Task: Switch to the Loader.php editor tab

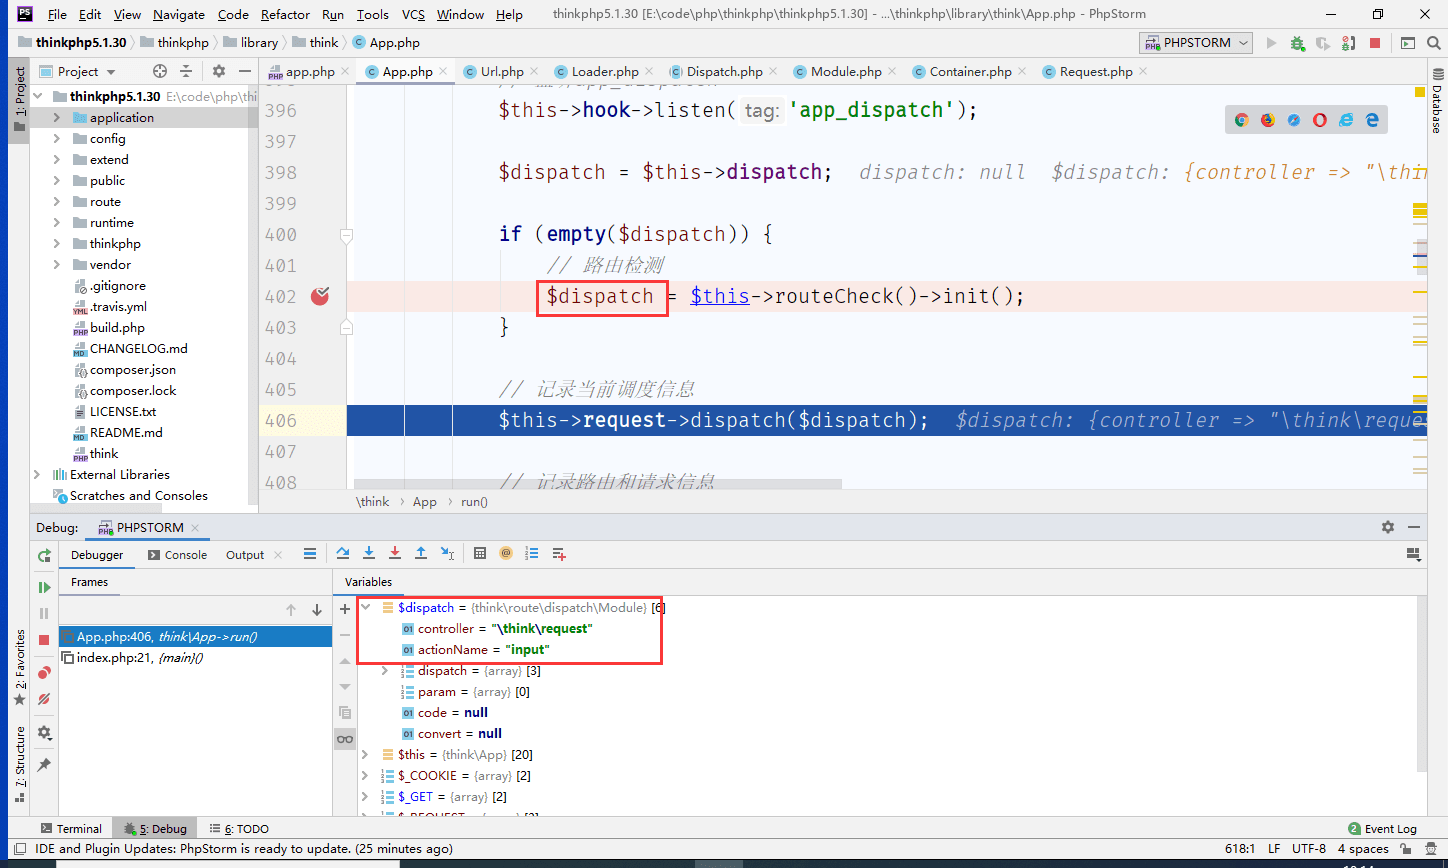Action: coord(605,71)
